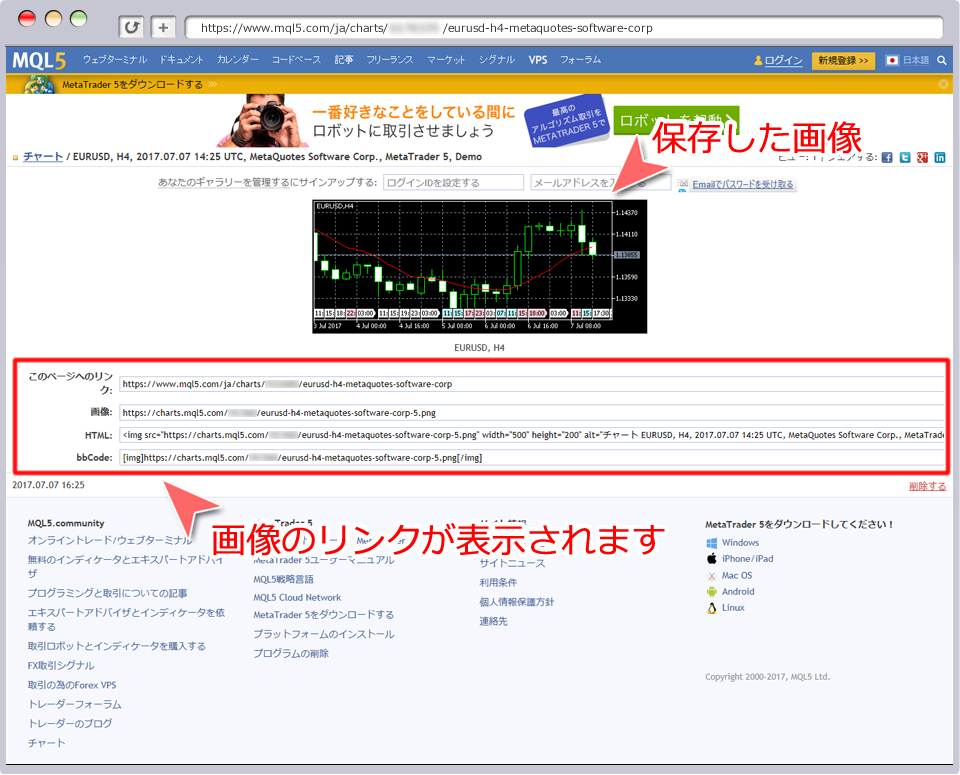Open 記事 menu item
960x775 pixels.
[344, 59]
